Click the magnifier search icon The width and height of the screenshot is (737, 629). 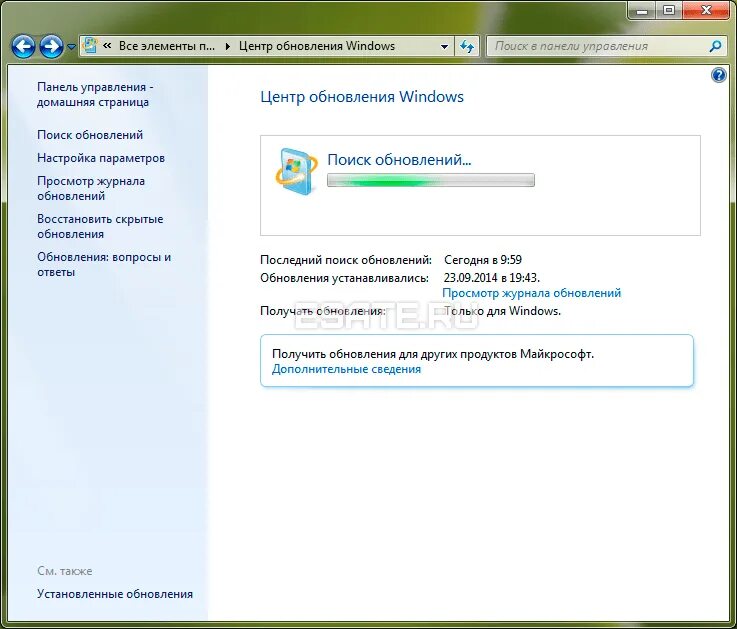[715, 46]
